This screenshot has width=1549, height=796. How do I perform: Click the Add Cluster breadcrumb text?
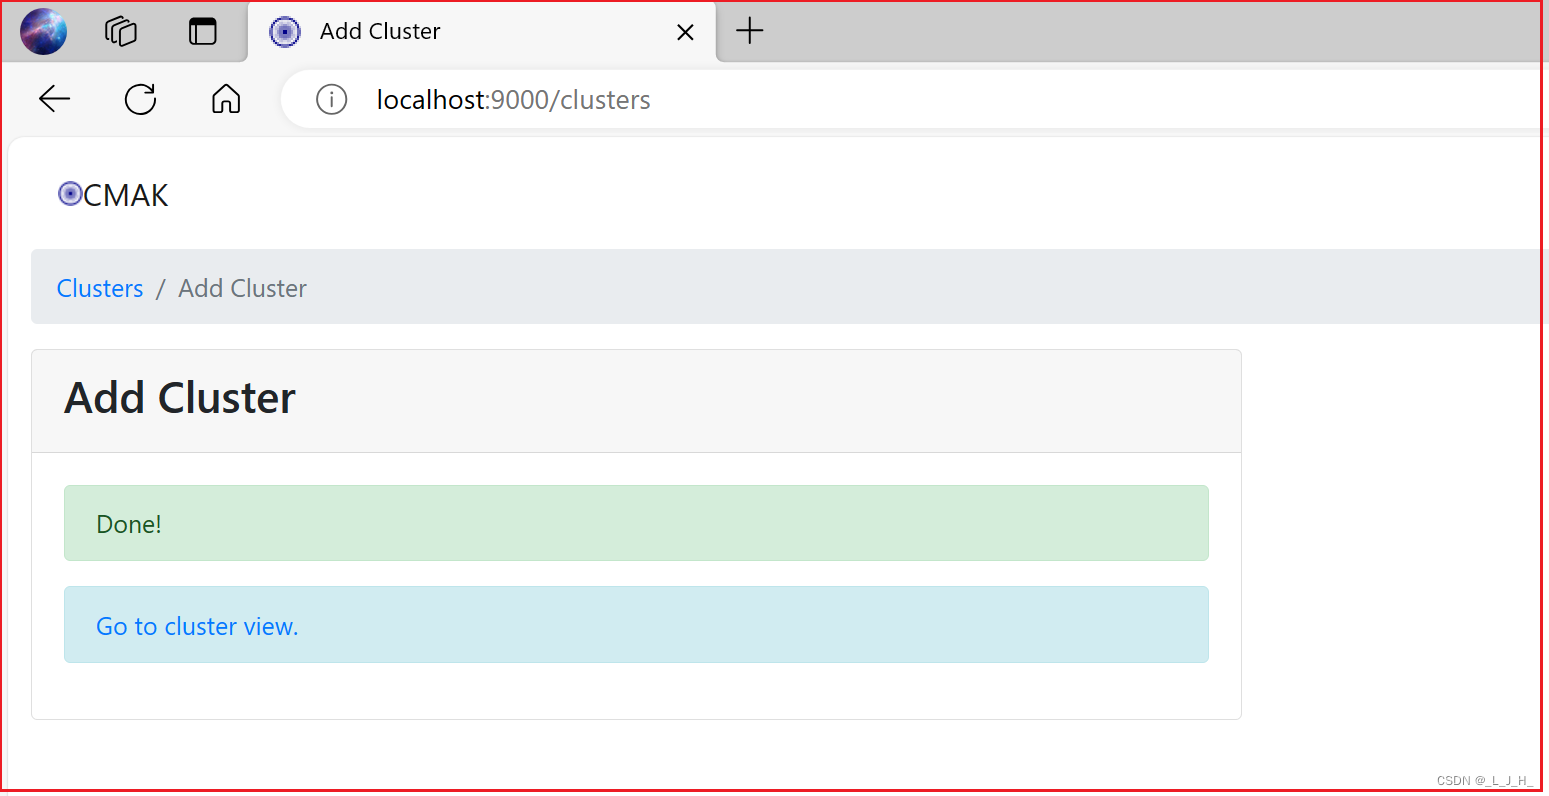point(242,288)
